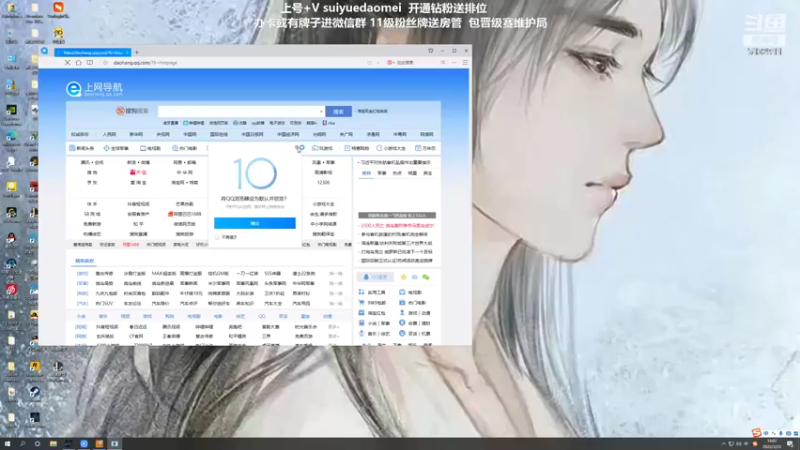Open 实用工具 in the right sidebar
This screenshot has height=450, width=800.
pyautogui.click(x=372, y=292)
